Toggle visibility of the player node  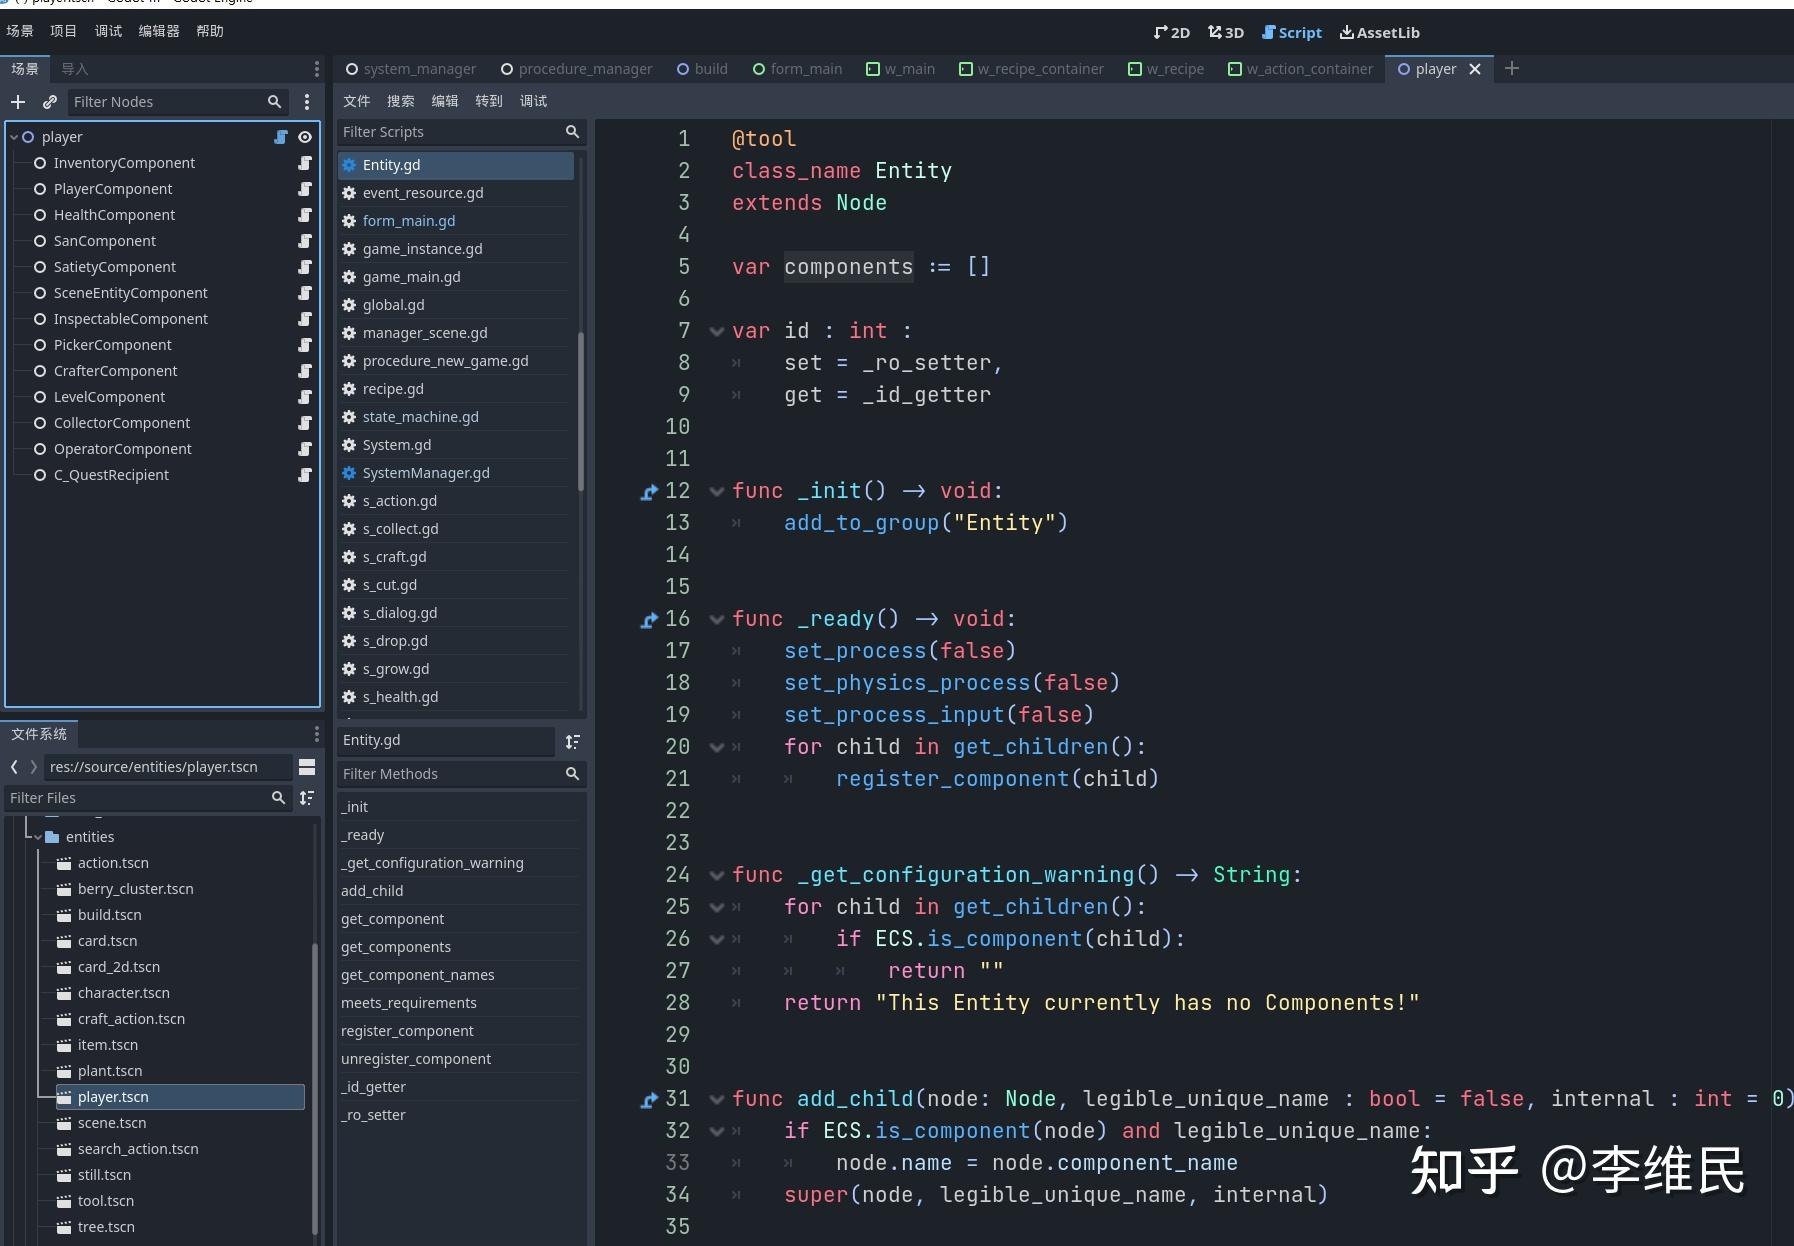tap(305, 136)
